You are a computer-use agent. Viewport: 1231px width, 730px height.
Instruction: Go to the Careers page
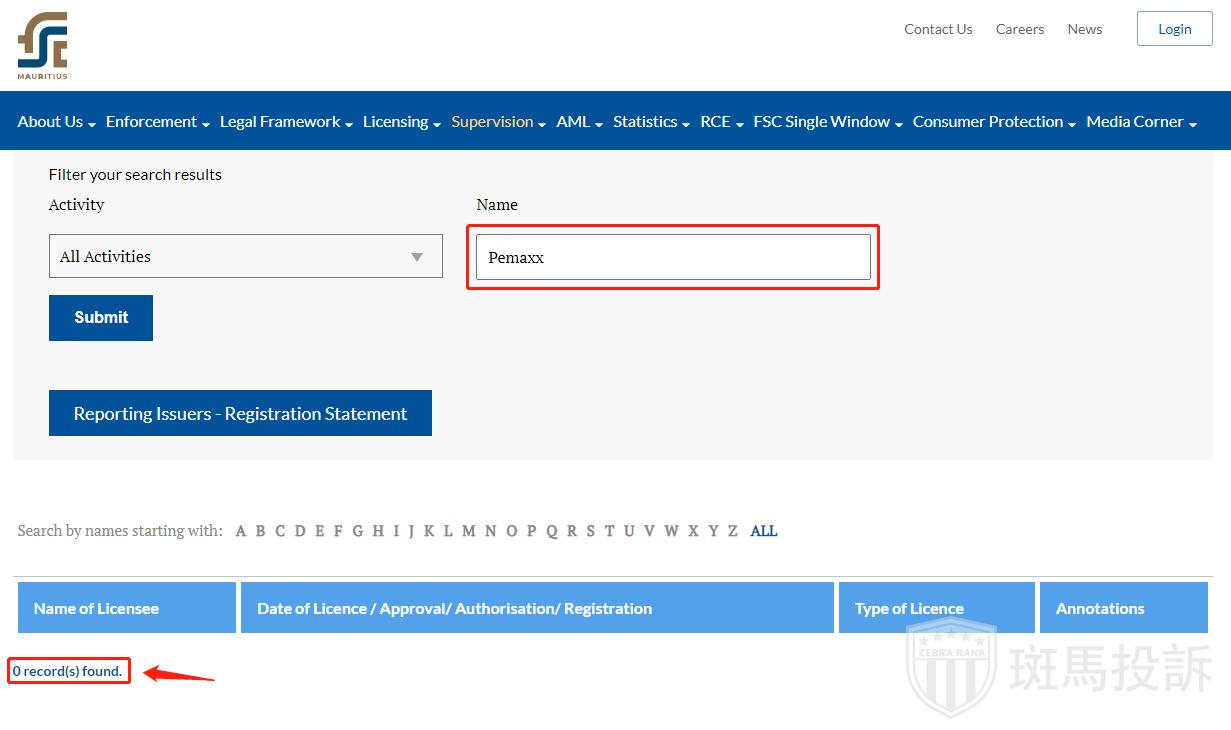pyautogui.click(x=1019, y=29)
